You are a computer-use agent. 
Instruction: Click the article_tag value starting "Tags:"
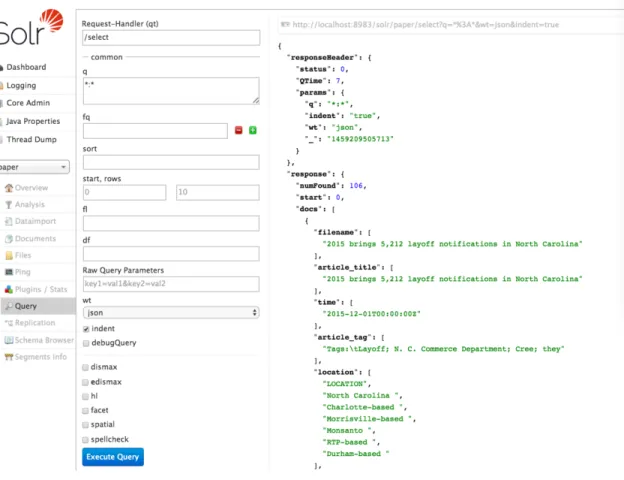point(443,349)
